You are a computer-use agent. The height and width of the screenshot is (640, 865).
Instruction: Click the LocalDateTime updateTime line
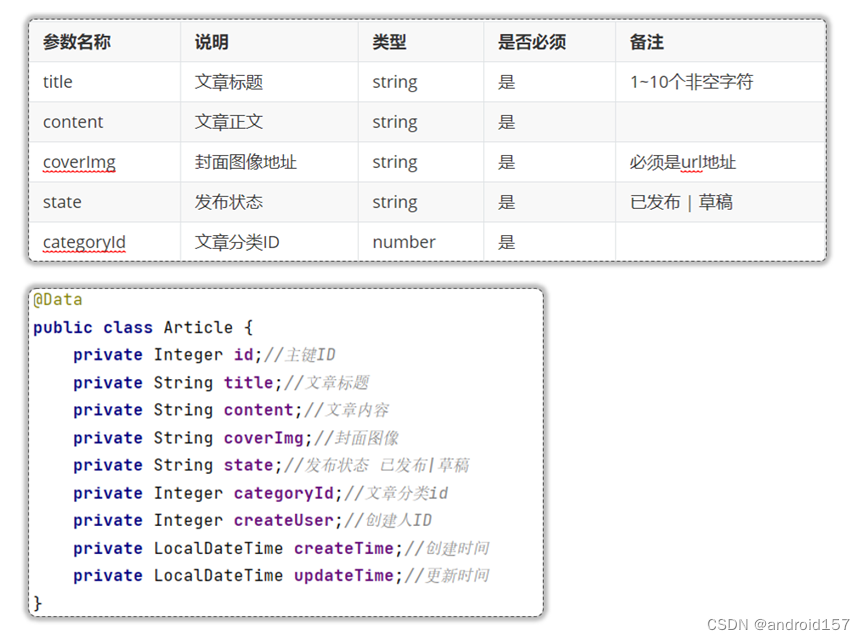(281, 575)
